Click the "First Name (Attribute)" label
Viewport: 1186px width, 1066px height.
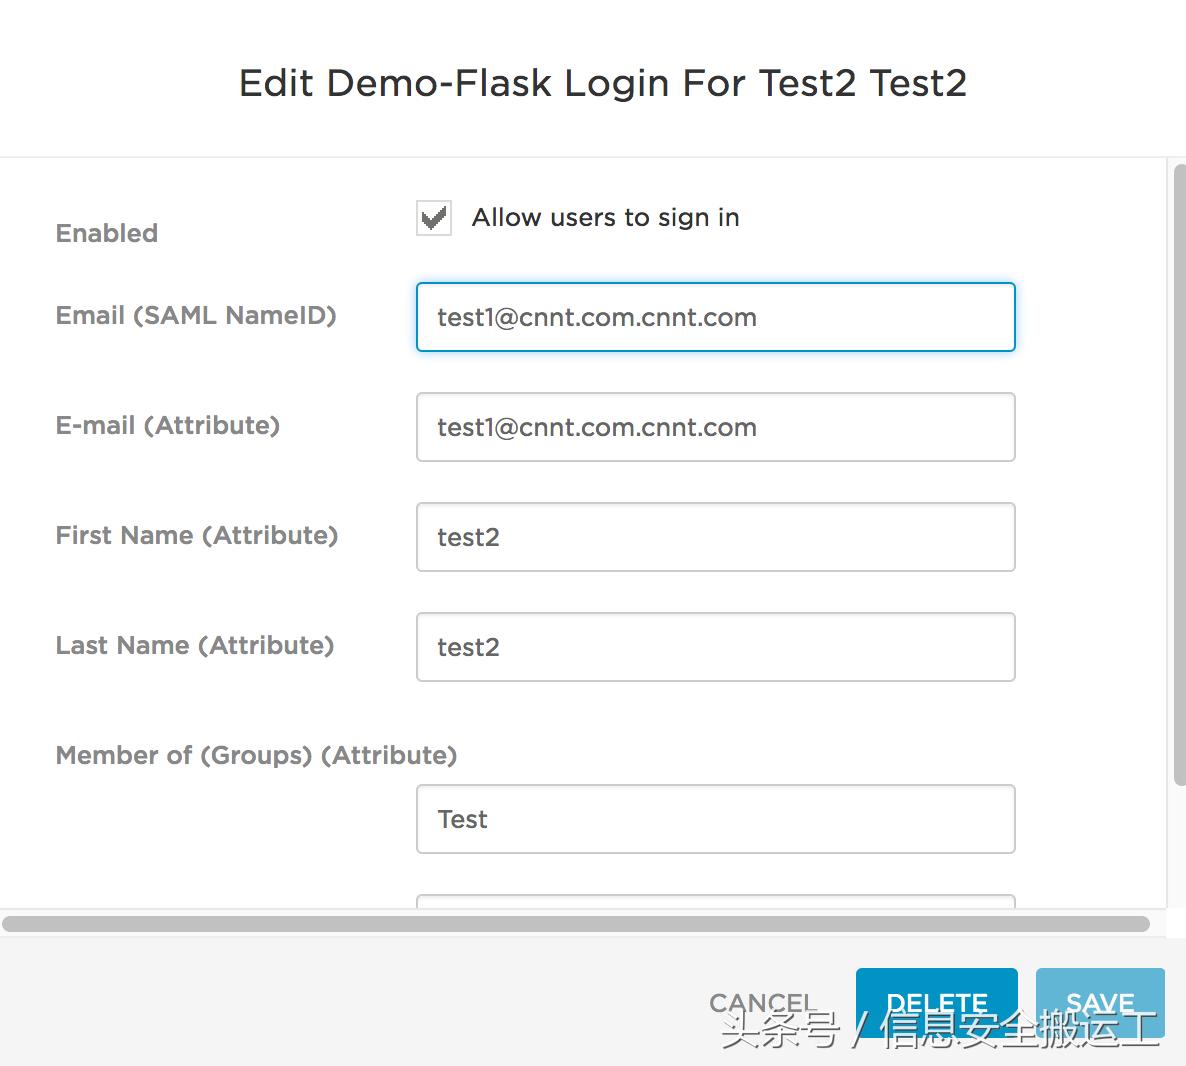(197, 535)
